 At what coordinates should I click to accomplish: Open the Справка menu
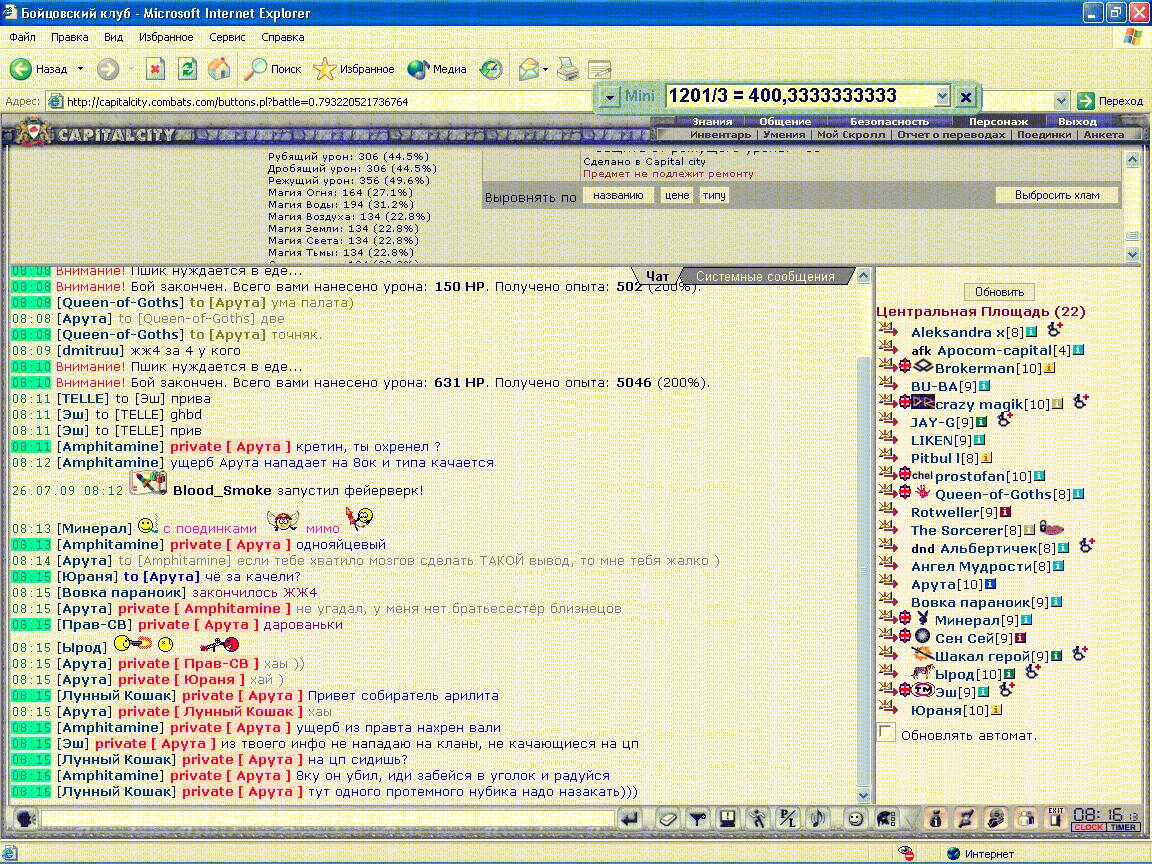[x=282, y=37]
